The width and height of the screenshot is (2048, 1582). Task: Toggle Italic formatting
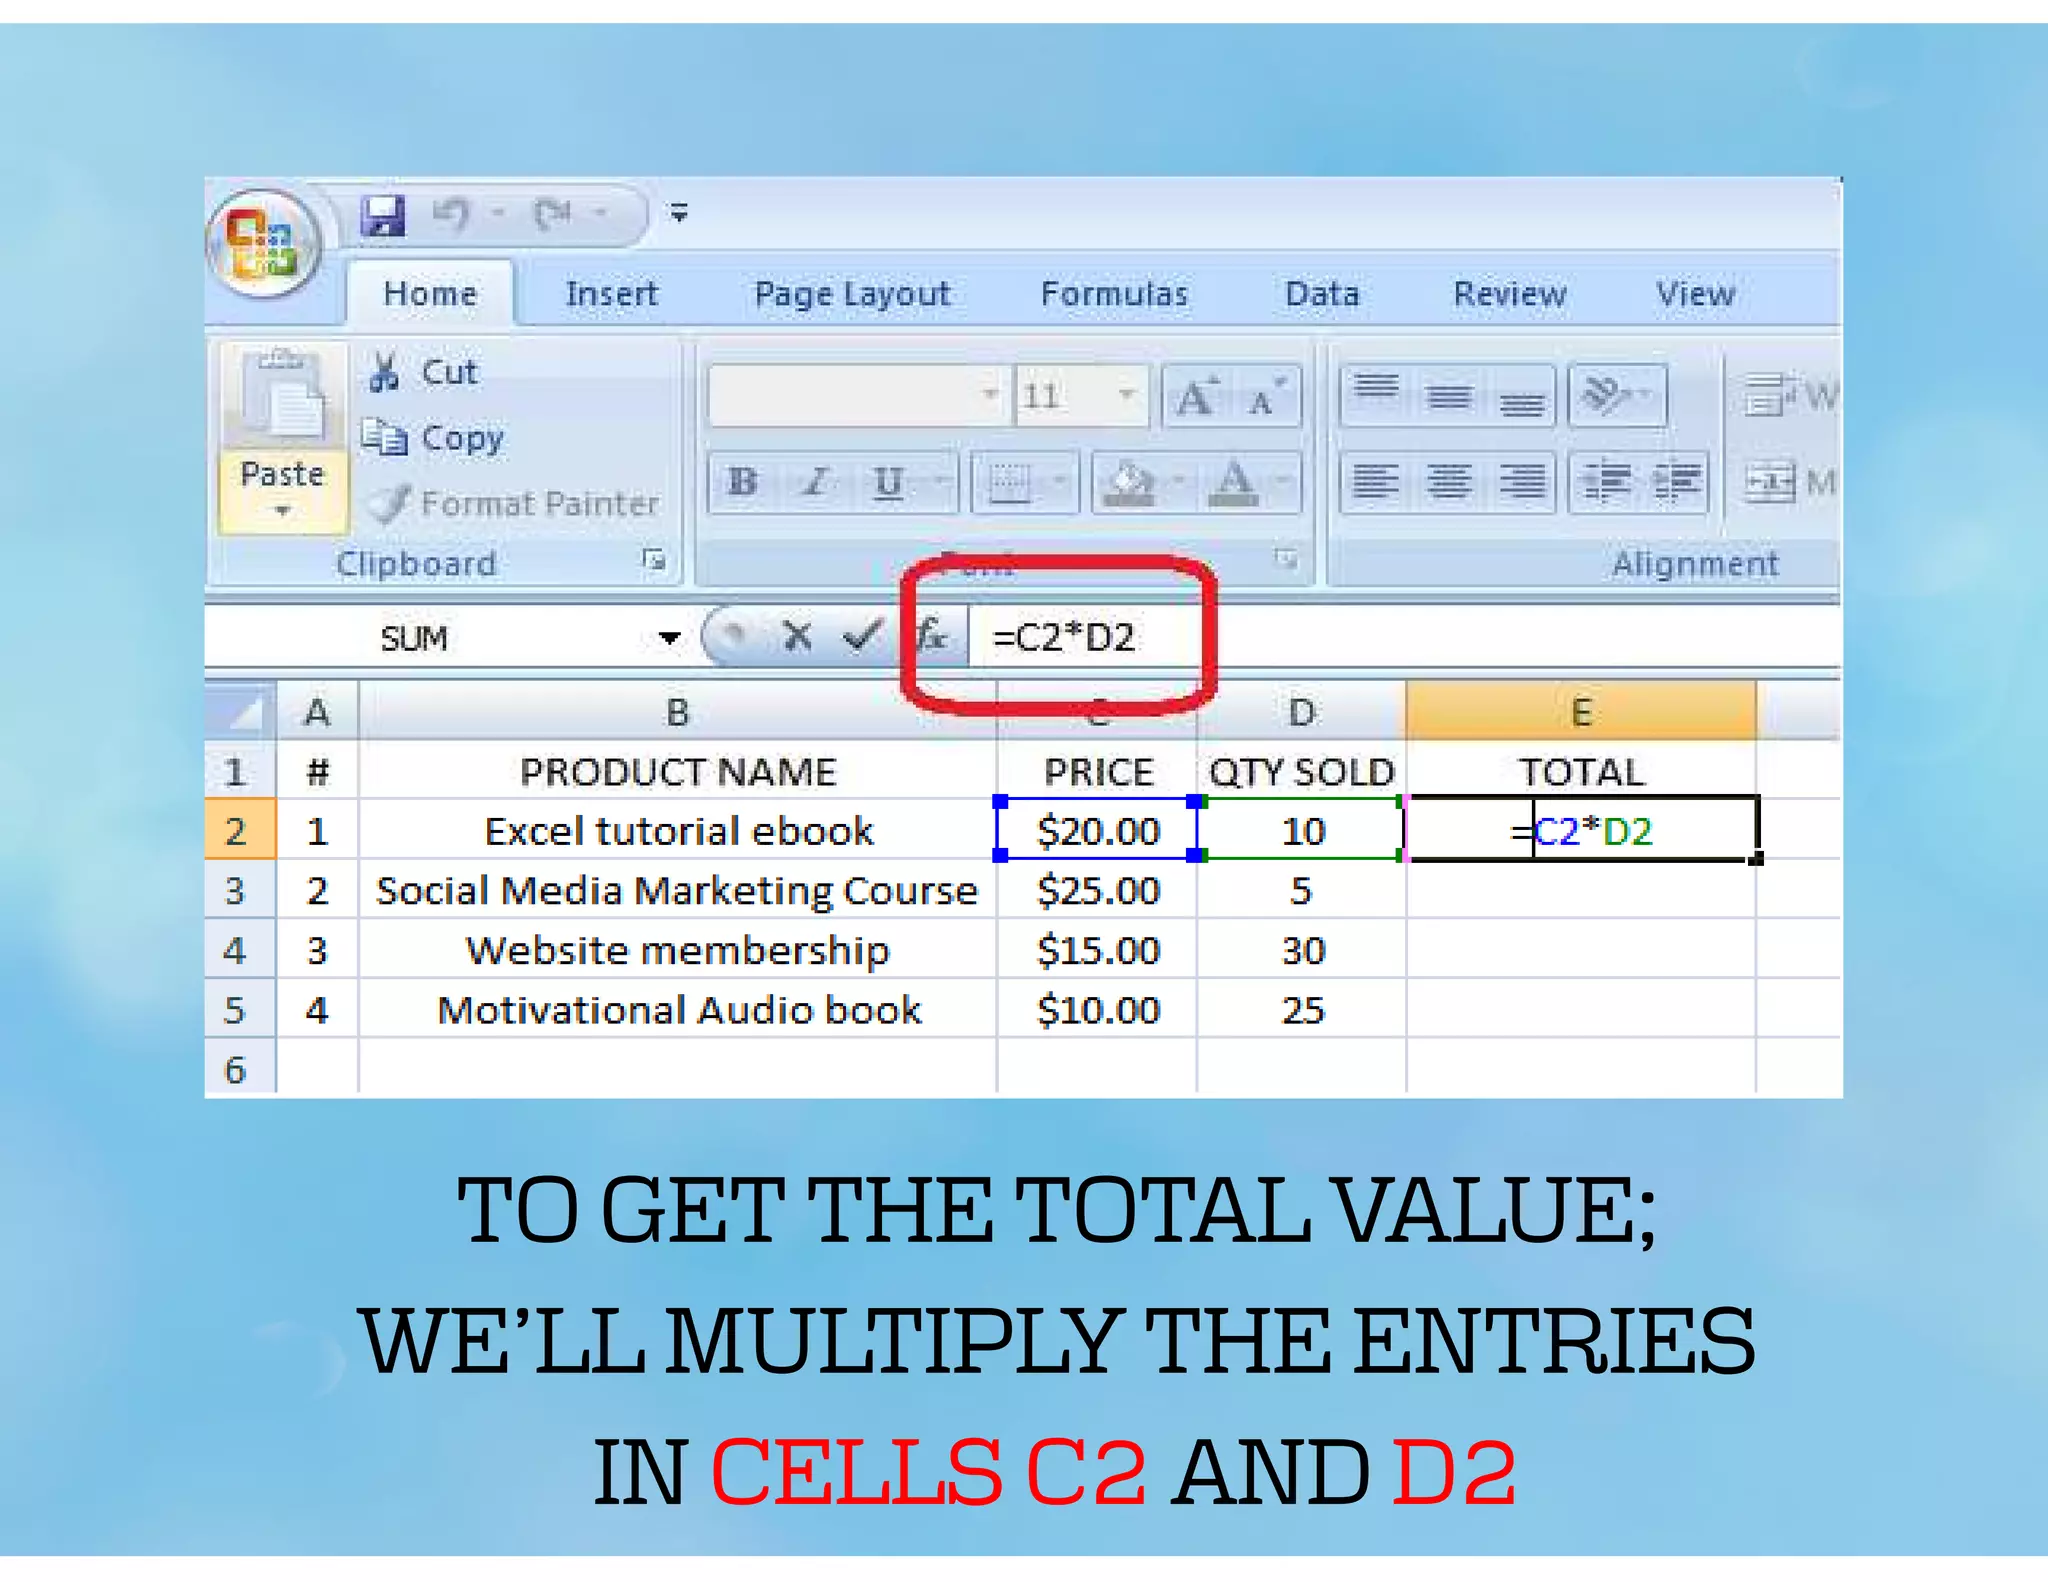click(816, 482)
